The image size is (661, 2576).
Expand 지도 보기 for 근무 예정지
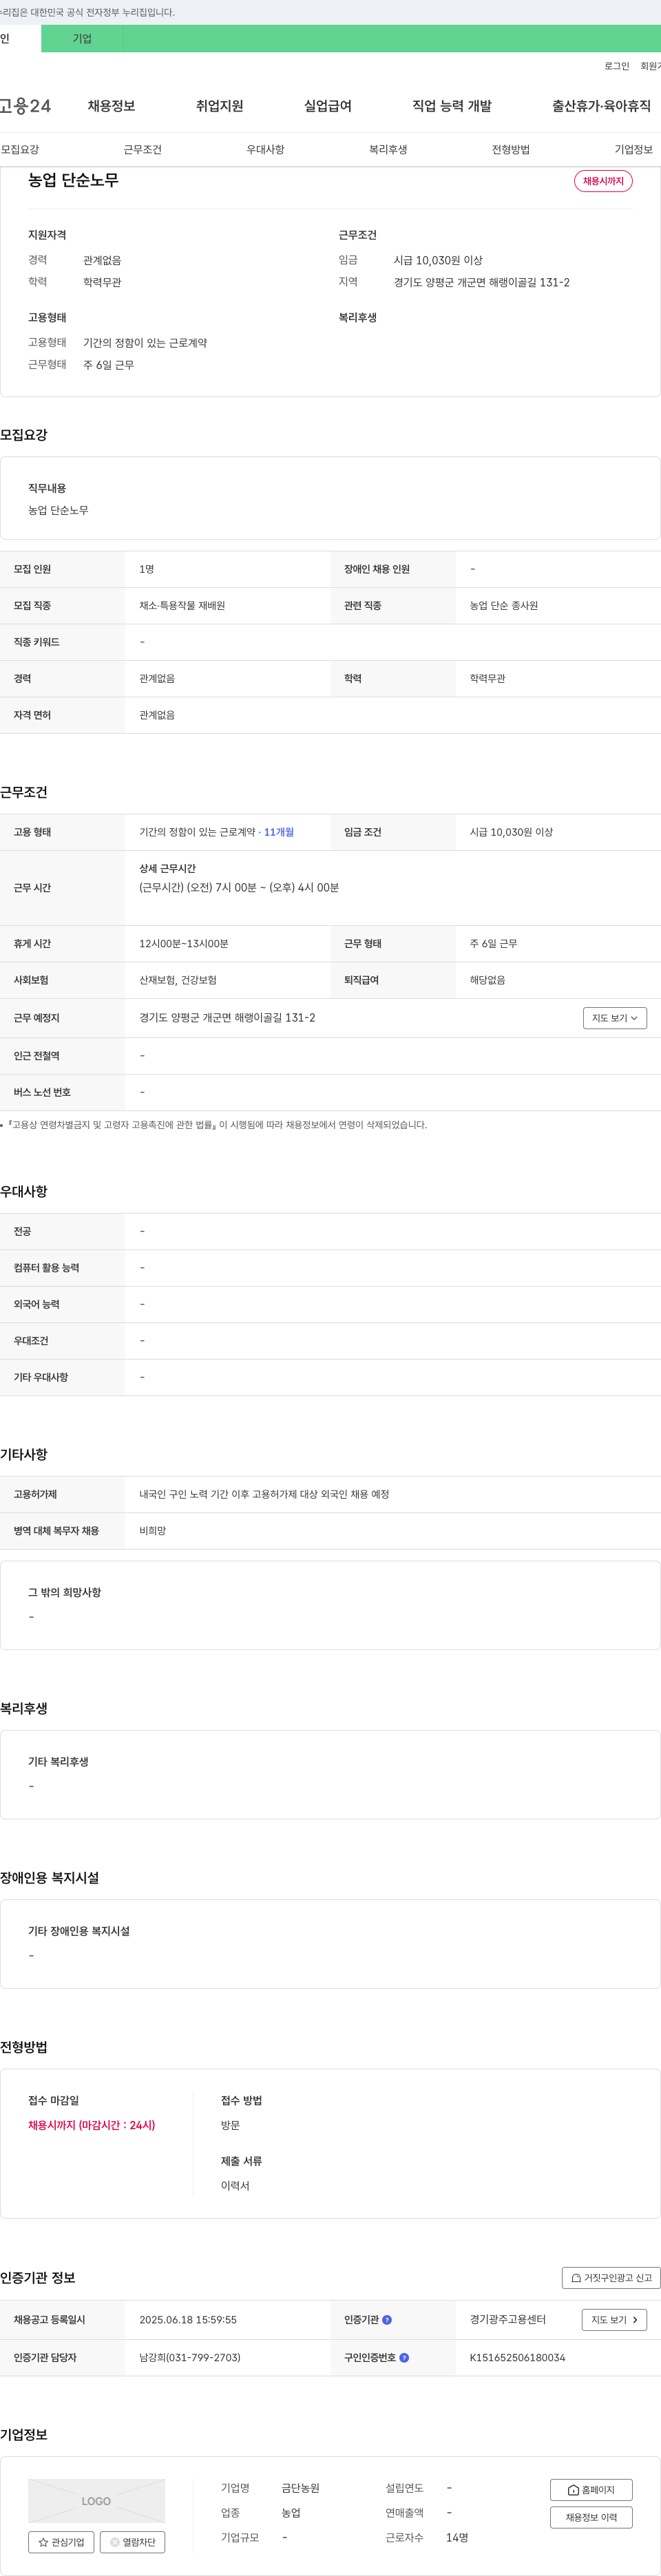[x=615, y=1018]
